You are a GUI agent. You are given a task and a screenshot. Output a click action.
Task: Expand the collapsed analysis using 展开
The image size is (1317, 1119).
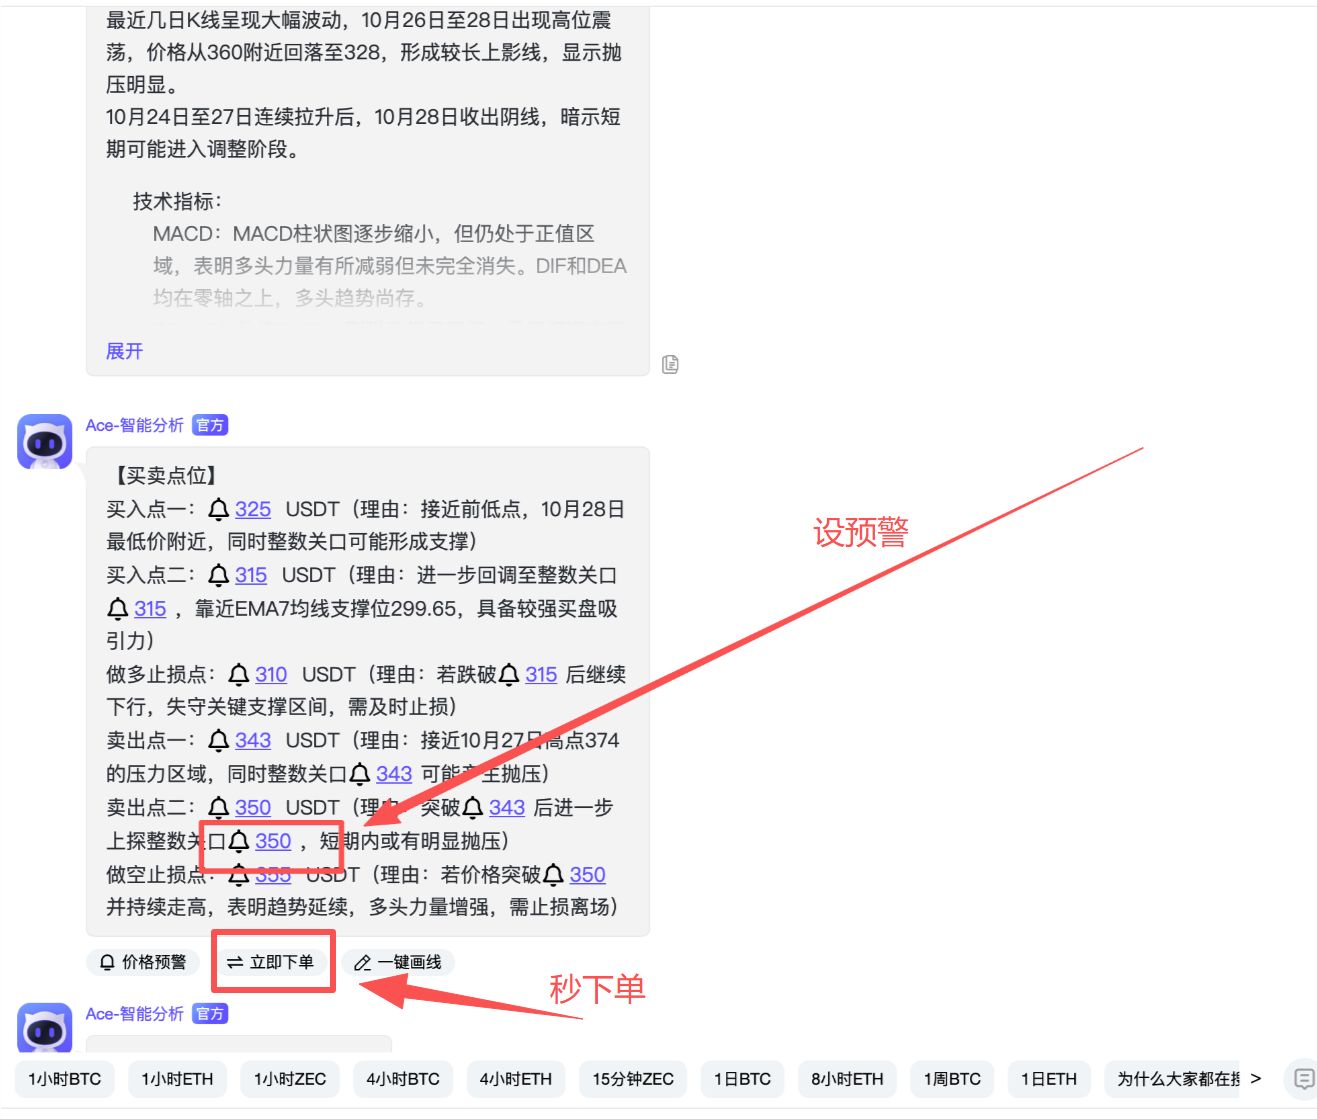[123, 350]
